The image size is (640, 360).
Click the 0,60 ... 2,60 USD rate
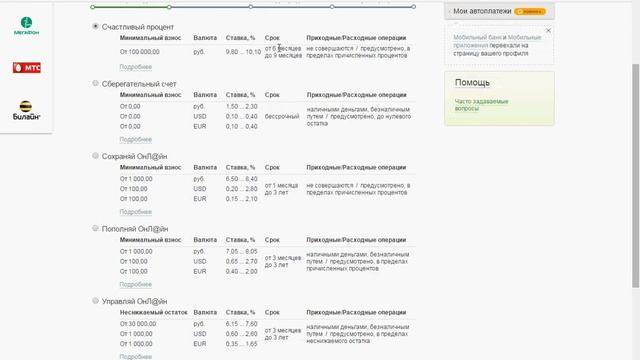pyautogui.click(x=242, y=334)
